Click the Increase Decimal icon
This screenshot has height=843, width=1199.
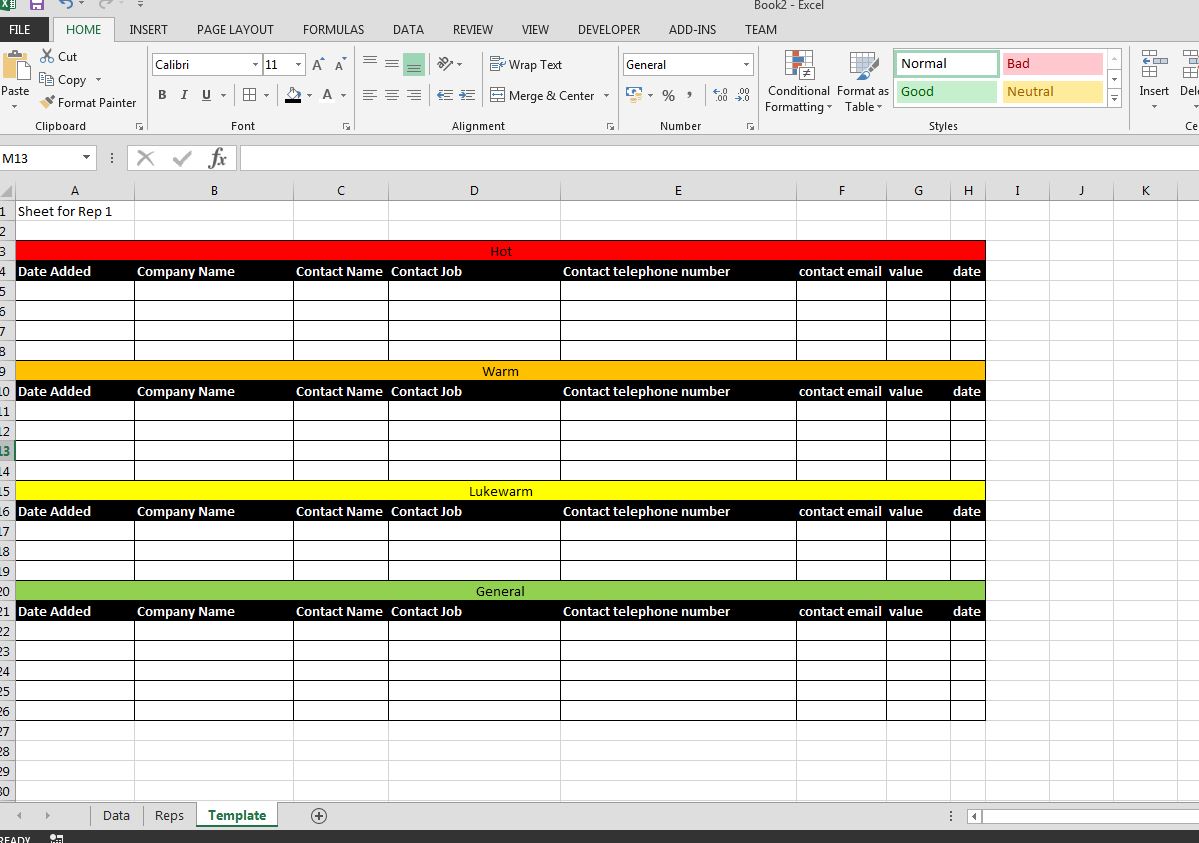(x=720, y=95)
